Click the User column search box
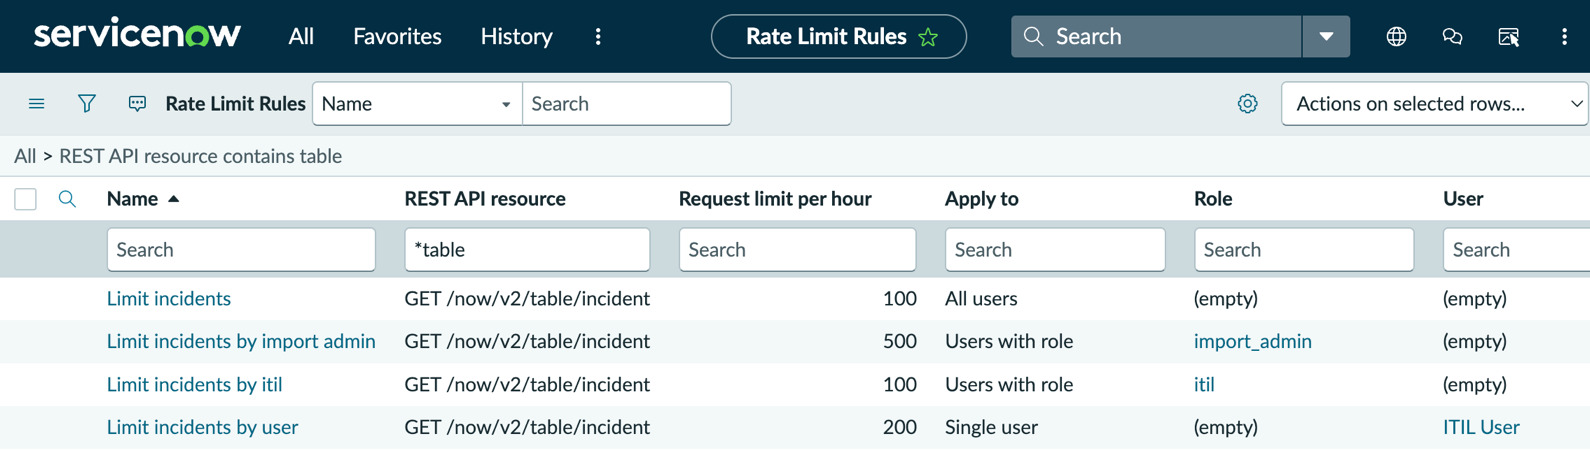Screen dimensions: 1590x460 coord(1516,250)
